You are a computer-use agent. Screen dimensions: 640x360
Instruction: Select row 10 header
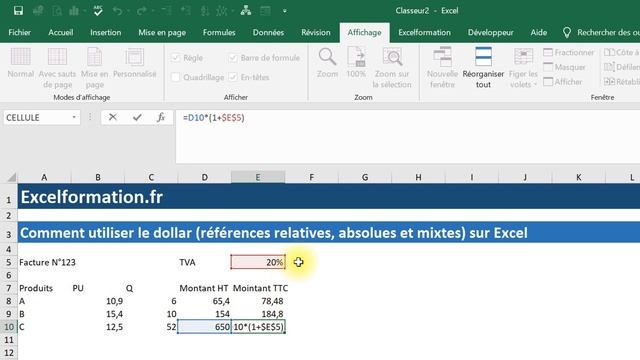9,327
